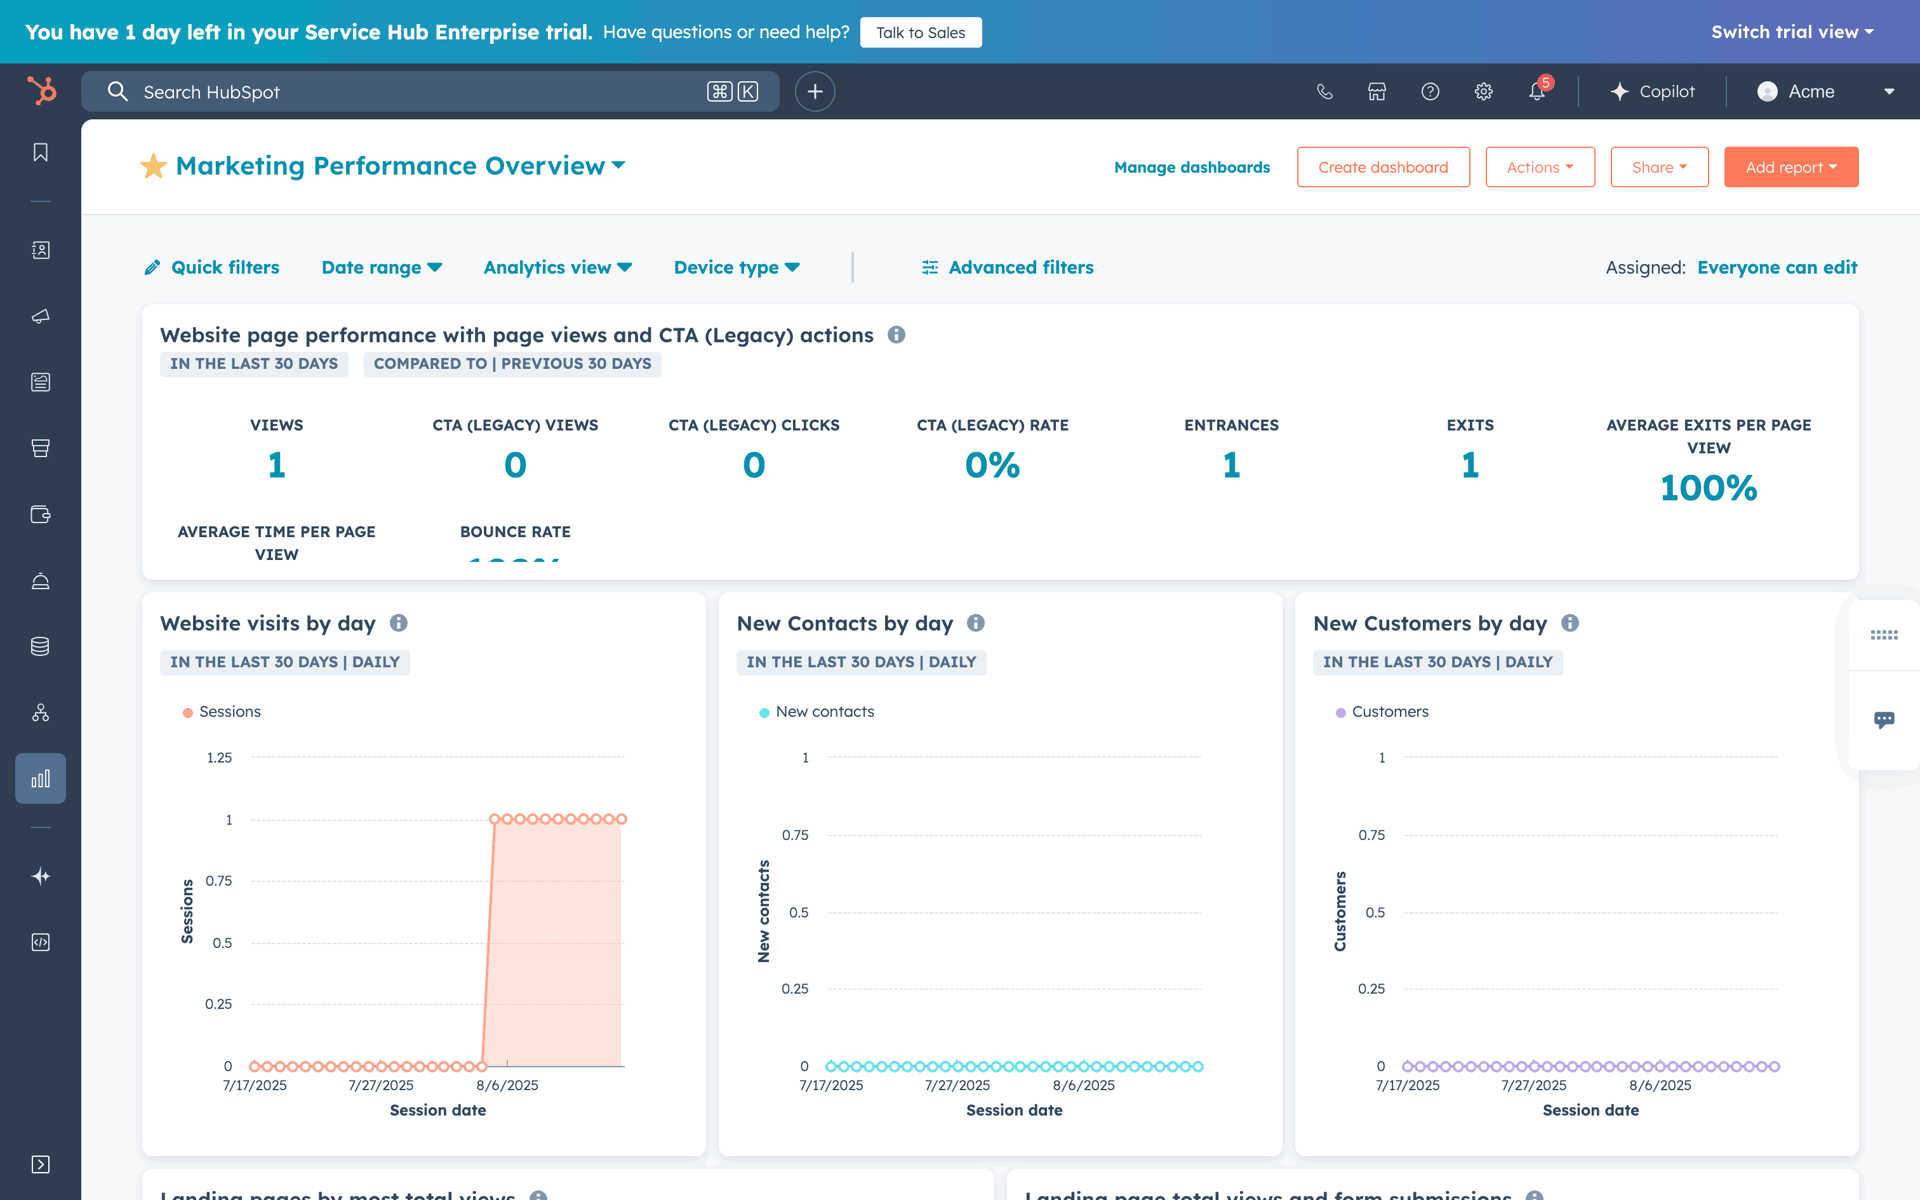The image size is (1920, 1200).
Task: Open the Settings gear icon
Action: (x=1483, y=92)
